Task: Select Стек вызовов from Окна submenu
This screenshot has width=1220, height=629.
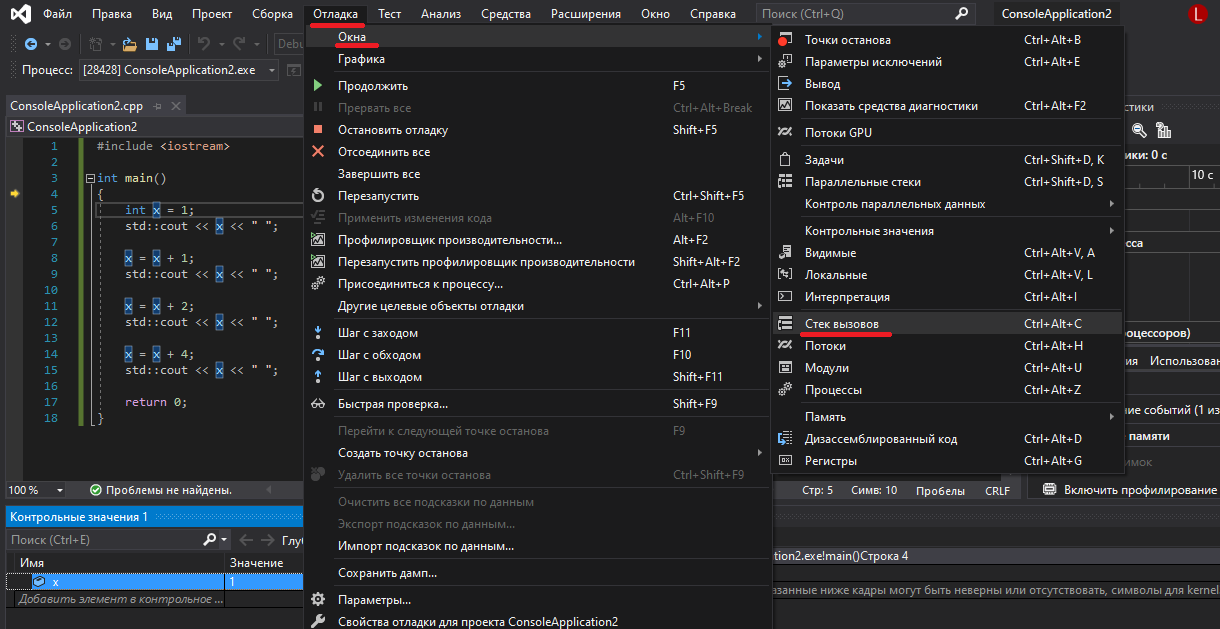Action: 841,324
